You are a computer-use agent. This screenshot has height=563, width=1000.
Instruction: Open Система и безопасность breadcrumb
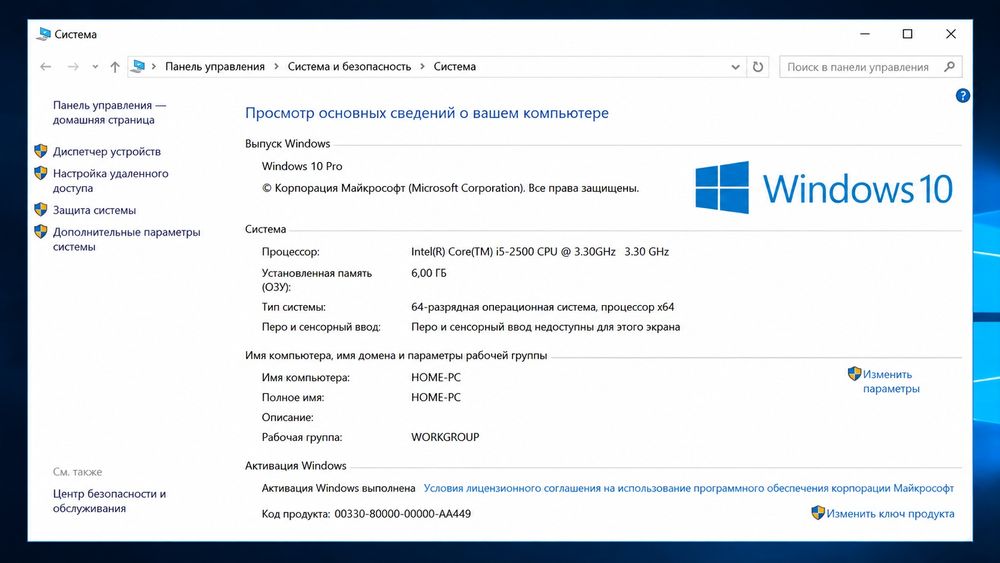point(349,66)
